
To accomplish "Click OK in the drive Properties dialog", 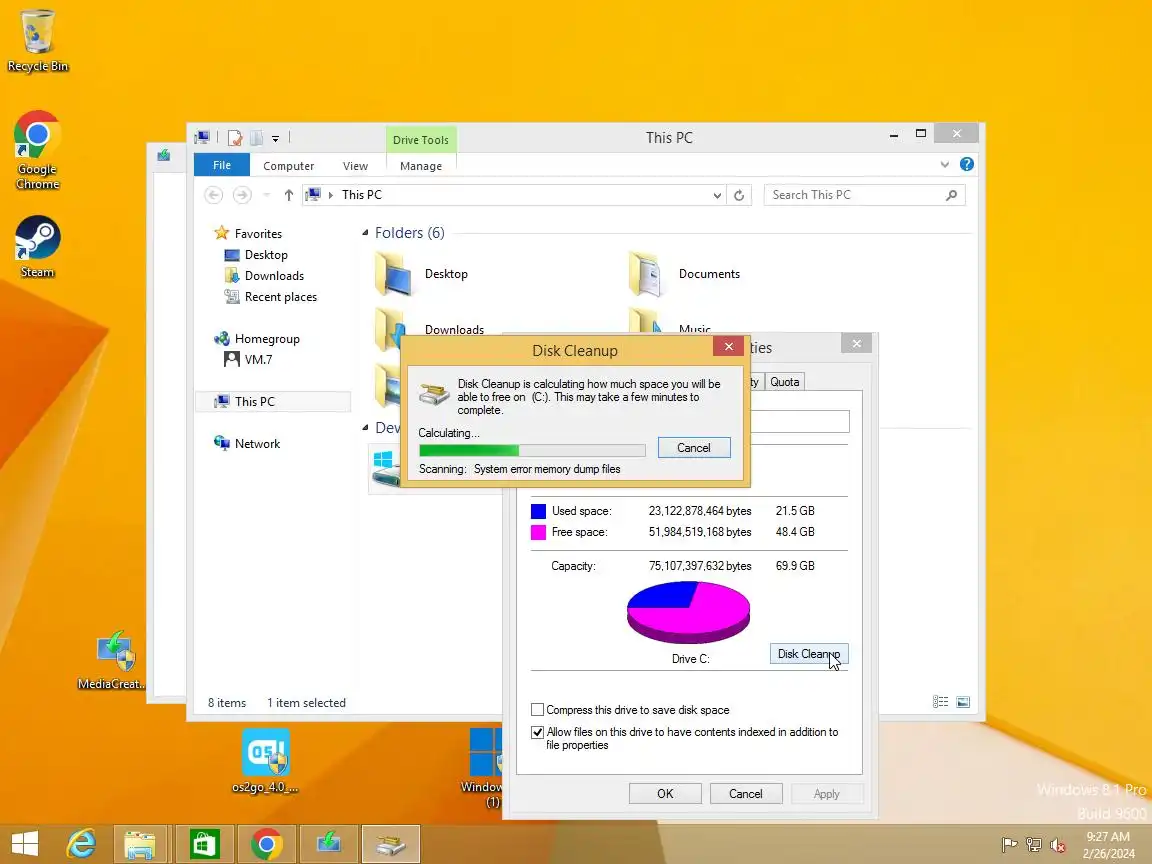I will click(x=665, y=793).
